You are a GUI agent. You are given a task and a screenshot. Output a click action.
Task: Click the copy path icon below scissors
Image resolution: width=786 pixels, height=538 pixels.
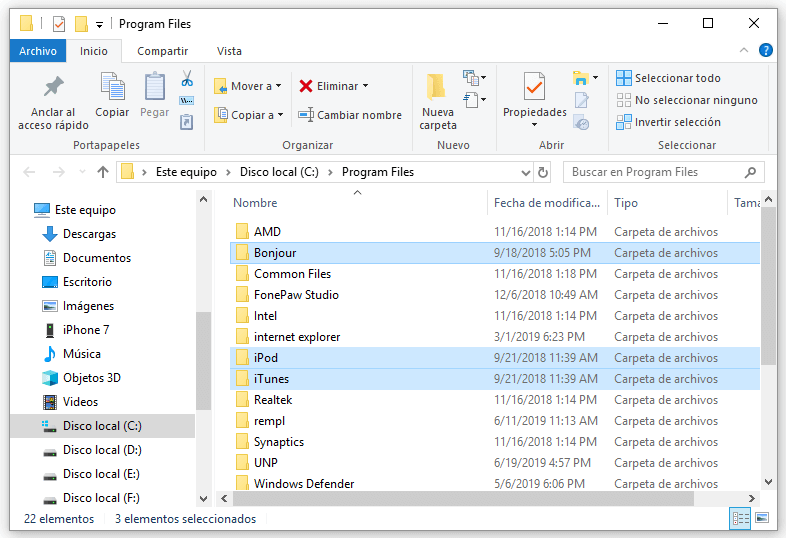186,101
